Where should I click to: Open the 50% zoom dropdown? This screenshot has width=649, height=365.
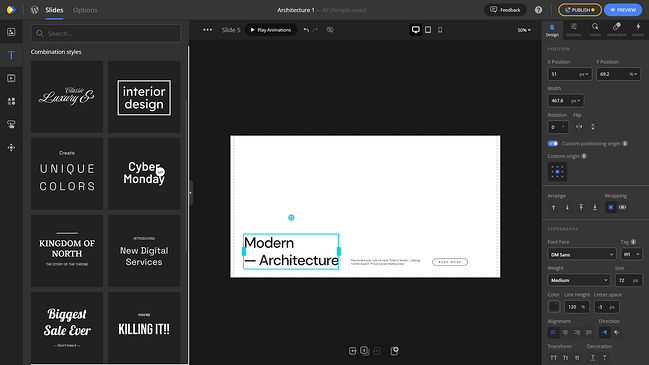coord(524,30)
